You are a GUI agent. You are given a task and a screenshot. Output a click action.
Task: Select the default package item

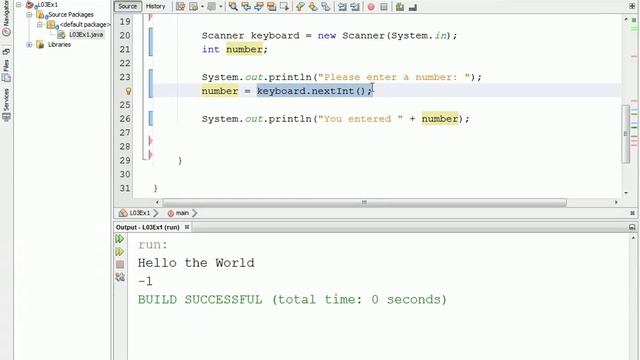[x=85, y=24]
